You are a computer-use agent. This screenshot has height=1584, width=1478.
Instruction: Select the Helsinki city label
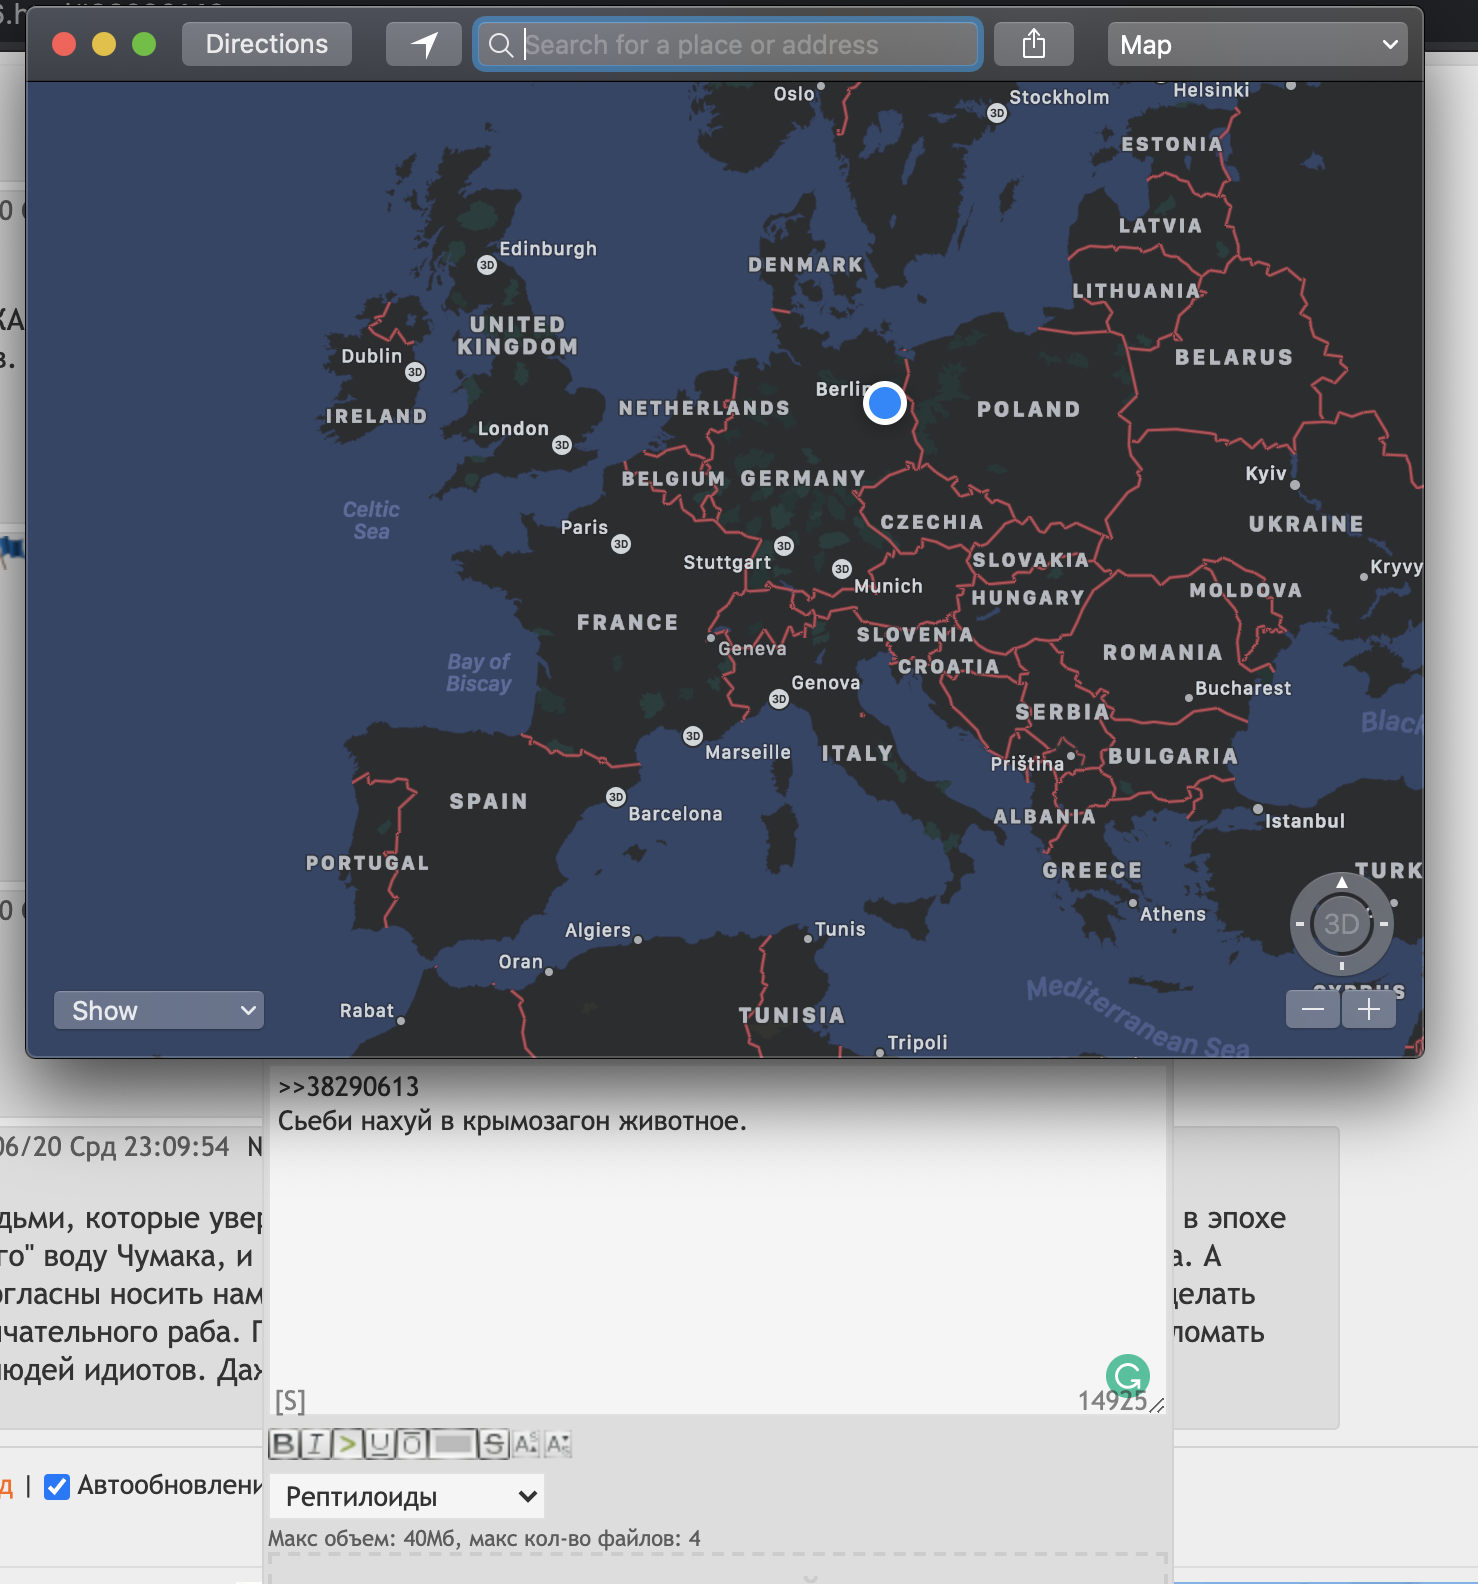[x=1211, y=90]
